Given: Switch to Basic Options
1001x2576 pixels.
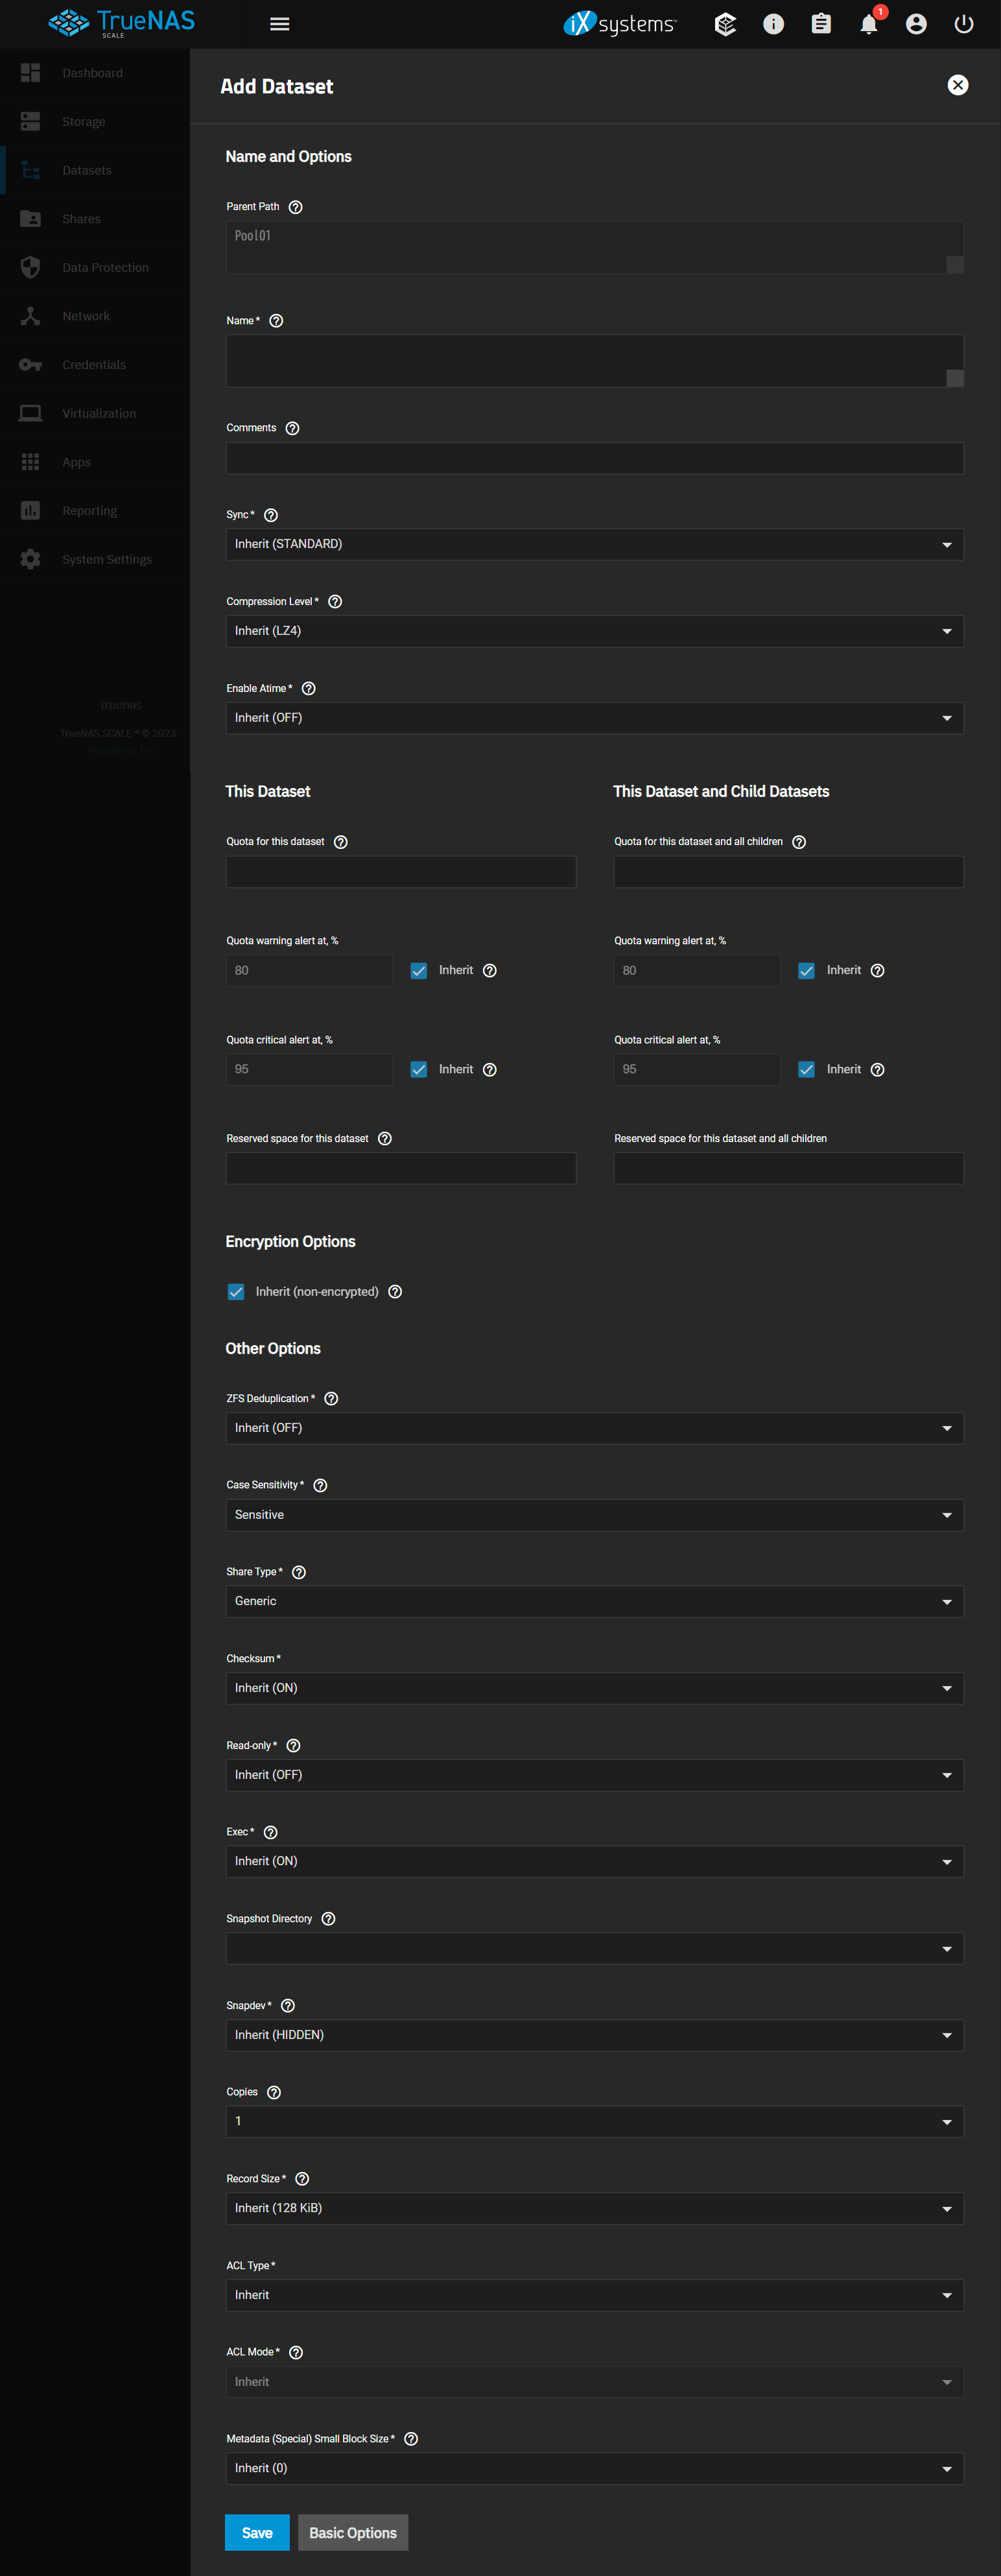Looking at the screenshot, I should pyautogui.click(x=352, y=2533).
